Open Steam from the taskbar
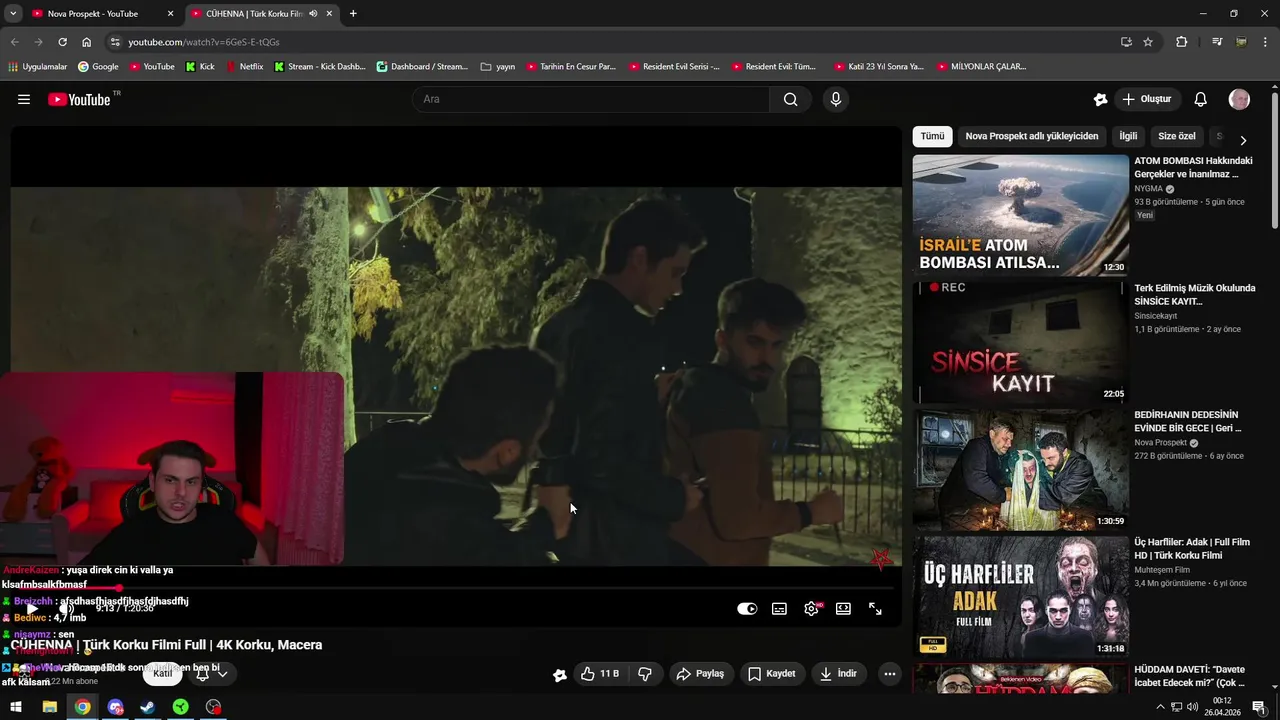The height and width of the screenshot is (720, 1280). coord(148,707)
